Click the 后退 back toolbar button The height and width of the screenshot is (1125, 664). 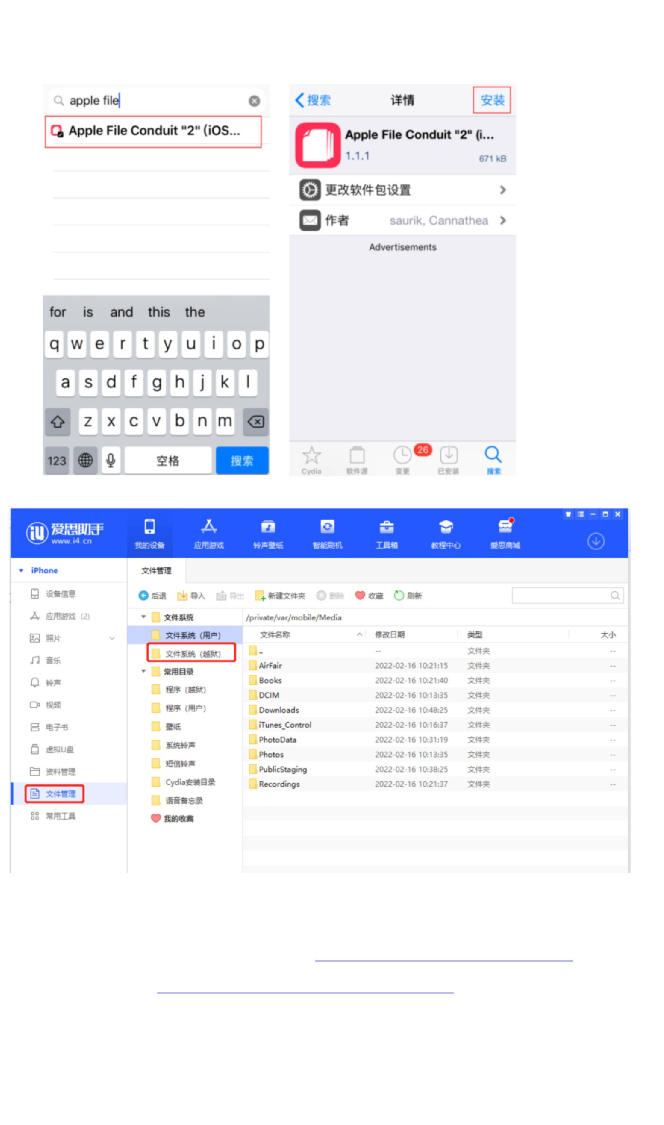coord(152,596)
